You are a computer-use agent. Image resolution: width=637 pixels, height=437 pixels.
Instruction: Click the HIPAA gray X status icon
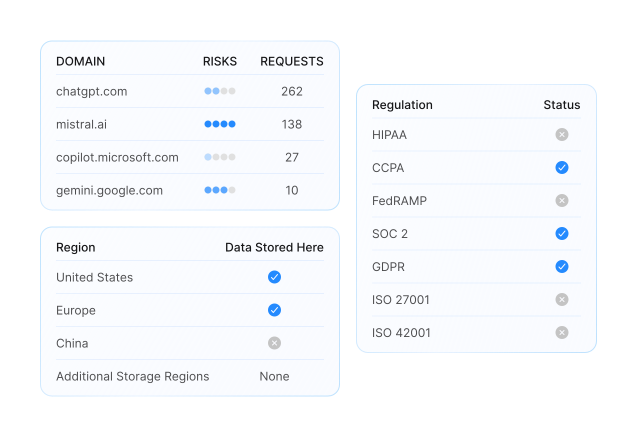click(561, 135)
